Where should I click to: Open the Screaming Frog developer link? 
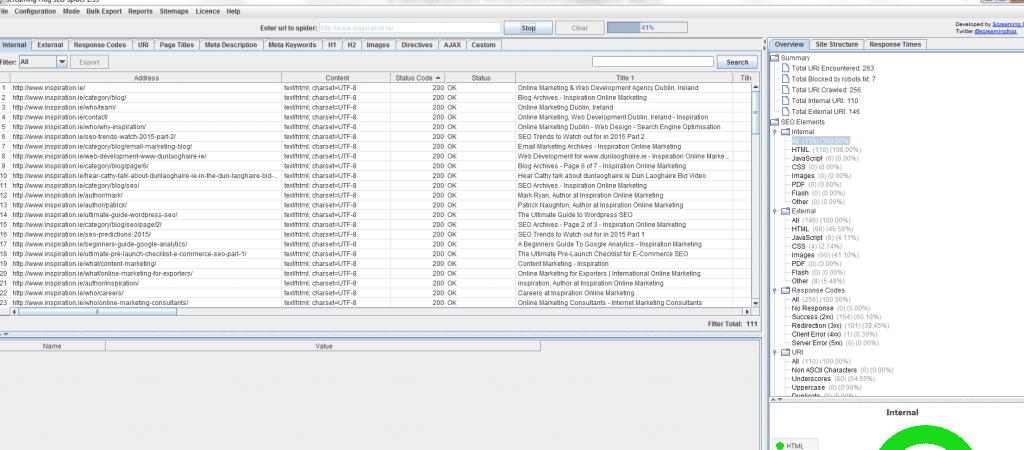pyautogui.click(x=1008, y=24)
